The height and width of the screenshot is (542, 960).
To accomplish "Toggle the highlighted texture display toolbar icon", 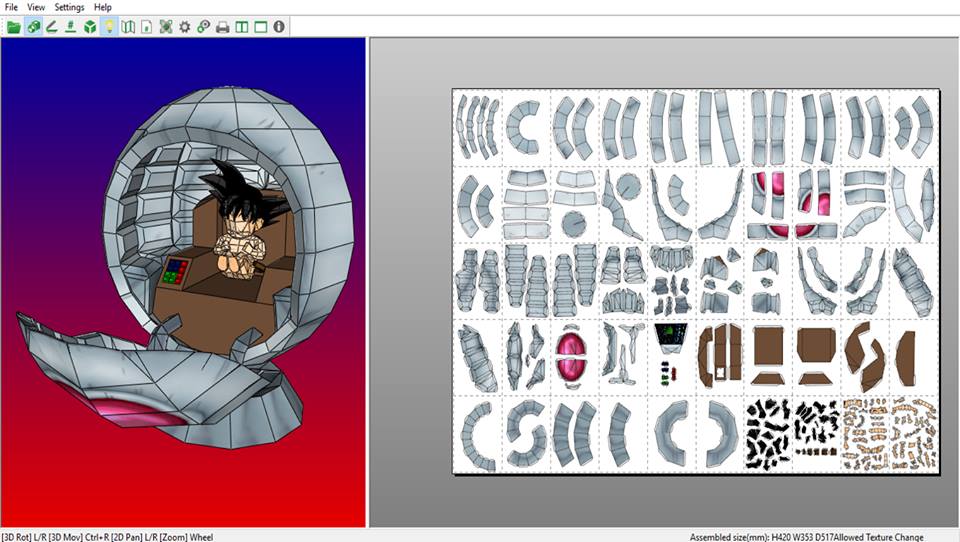I will (33, 27).
